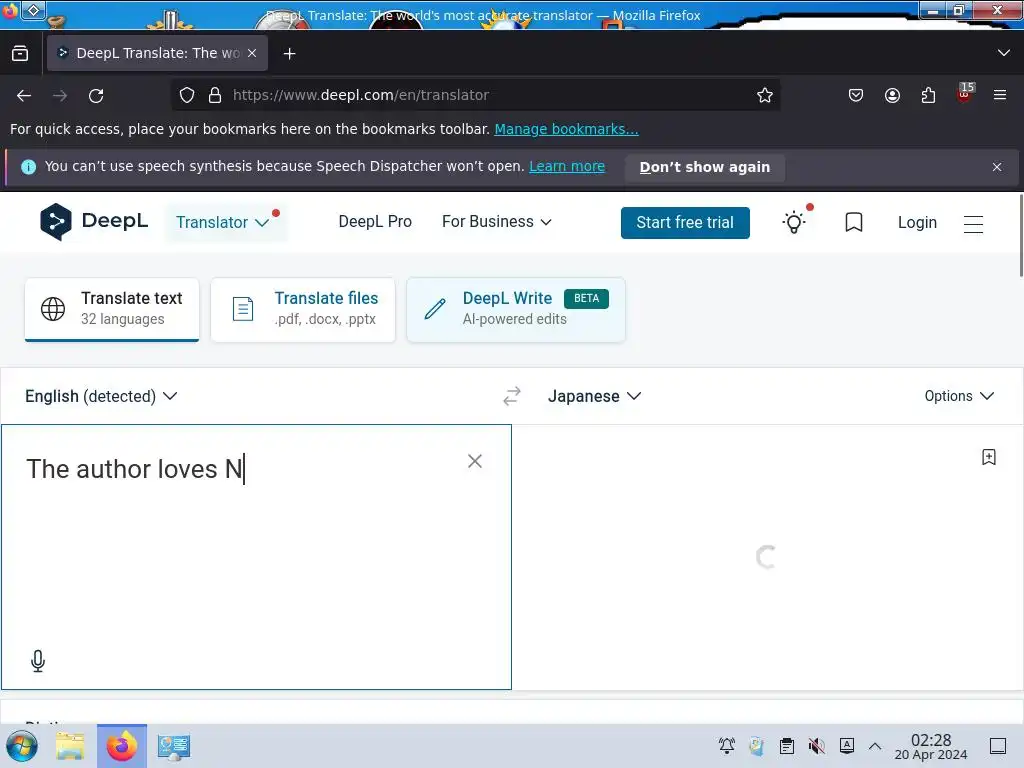Image resolution: width=1024 pixels, height=768 pixels.
Task: Click the Login link
Action: 917,223
